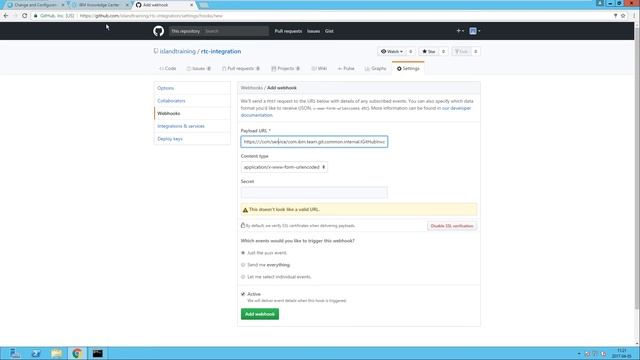The height and width of the screenshot is (360, 640).
Task: Open PowerShell taskbar icon
Action: (x=36, y=353)
